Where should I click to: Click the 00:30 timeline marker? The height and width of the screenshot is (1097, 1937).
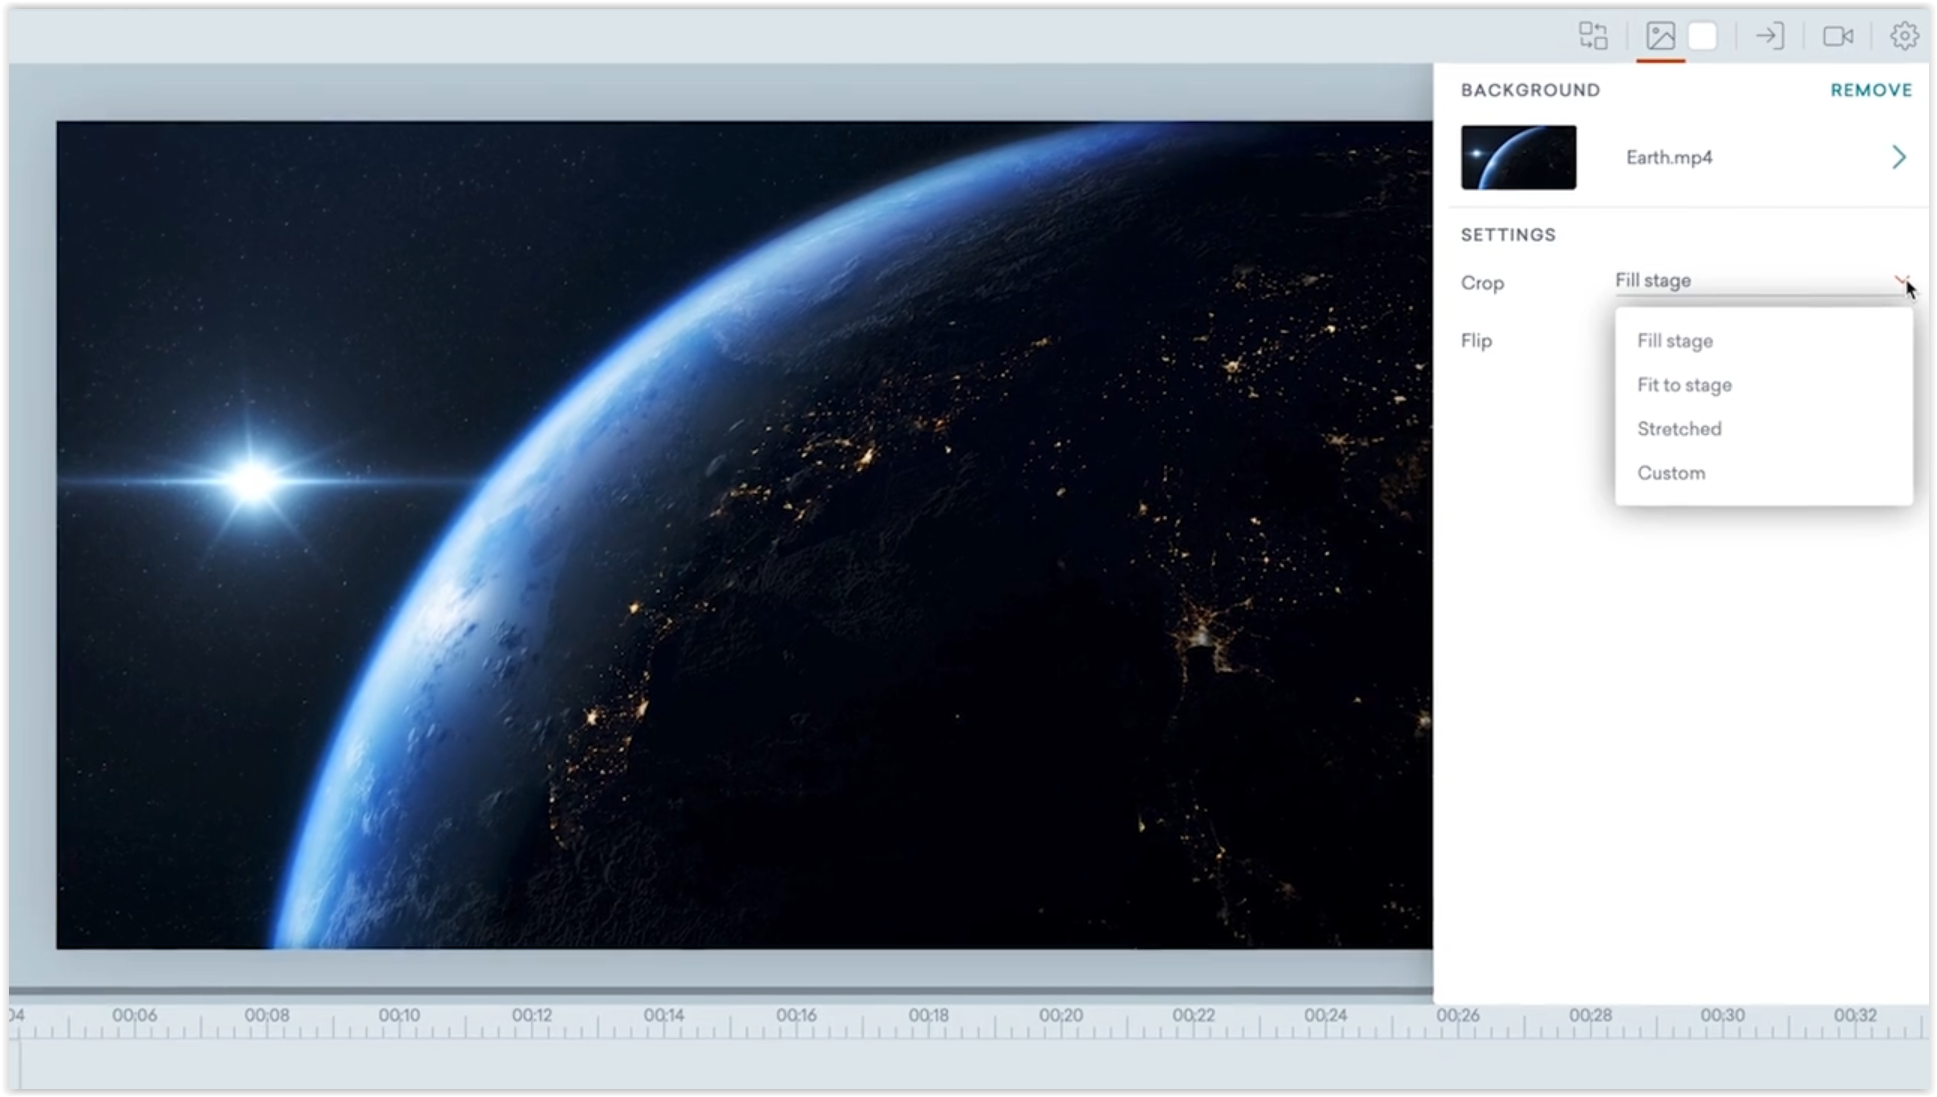coord(1722,1016)
